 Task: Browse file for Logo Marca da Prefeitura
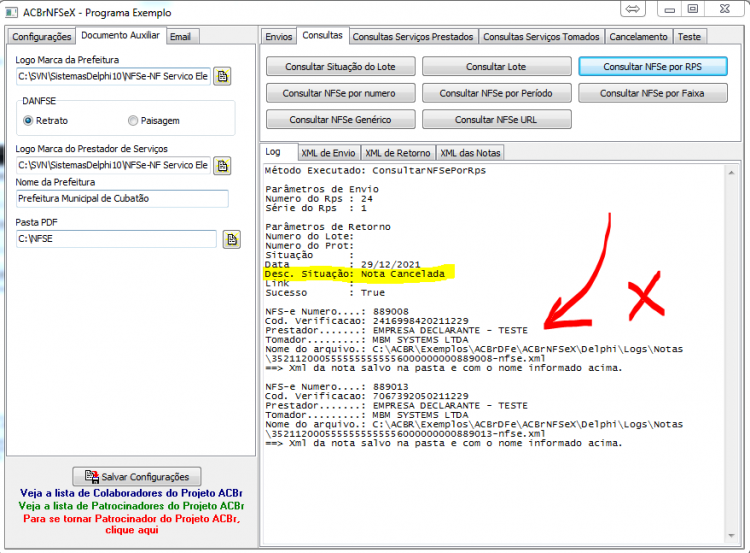[x=222, y=76]
